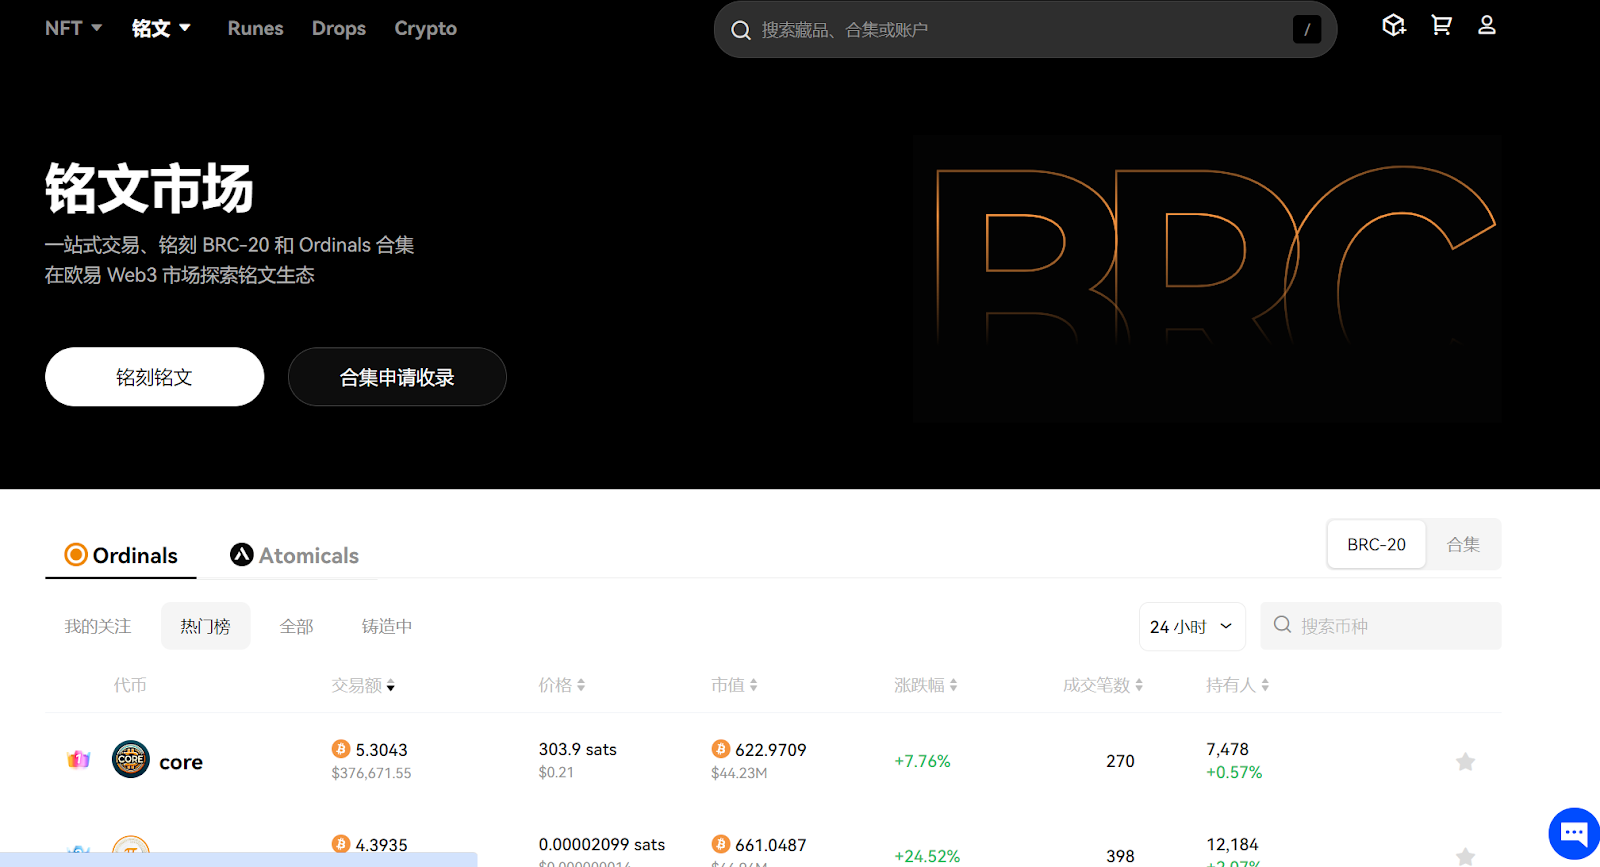Select the 铸造中 filter tab
The width and height of the screenshot is (1600, 867).
(x=387, y=626)
